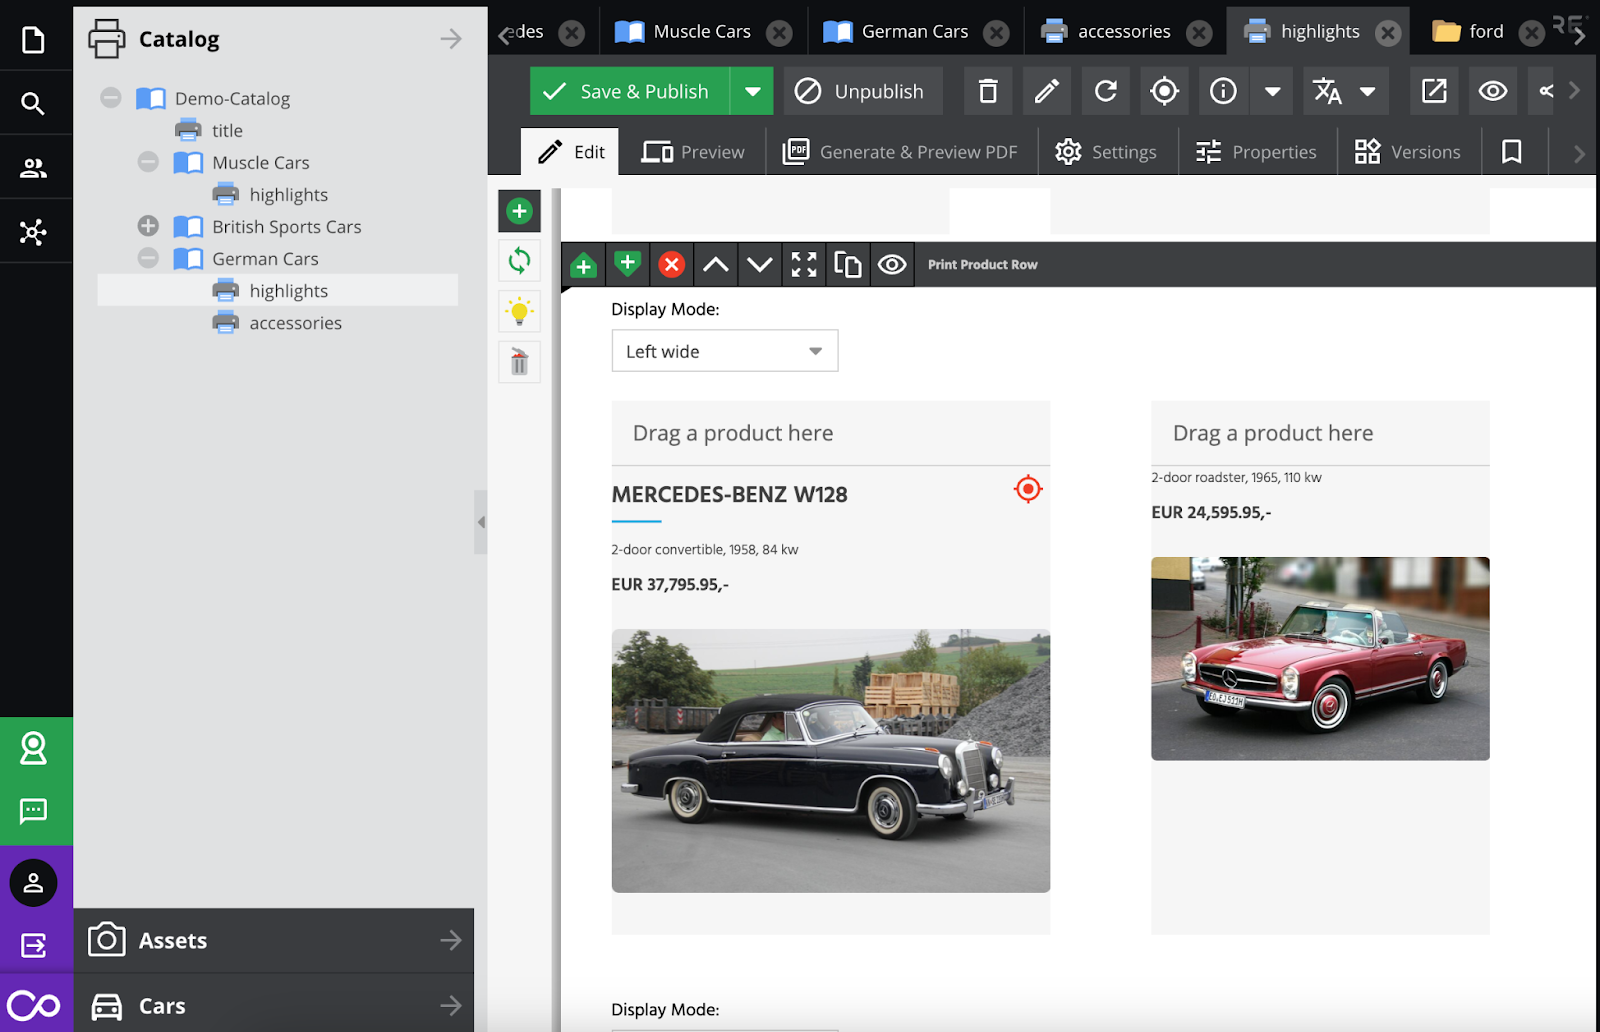Click the lightbulb highlight editables icon
This screenshot has width=1600, height=1032.
[x=519, y=312]
